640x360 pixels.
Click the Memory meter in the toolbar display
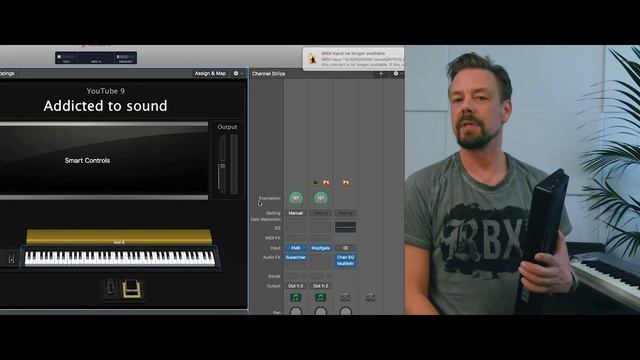click(125, 58)
